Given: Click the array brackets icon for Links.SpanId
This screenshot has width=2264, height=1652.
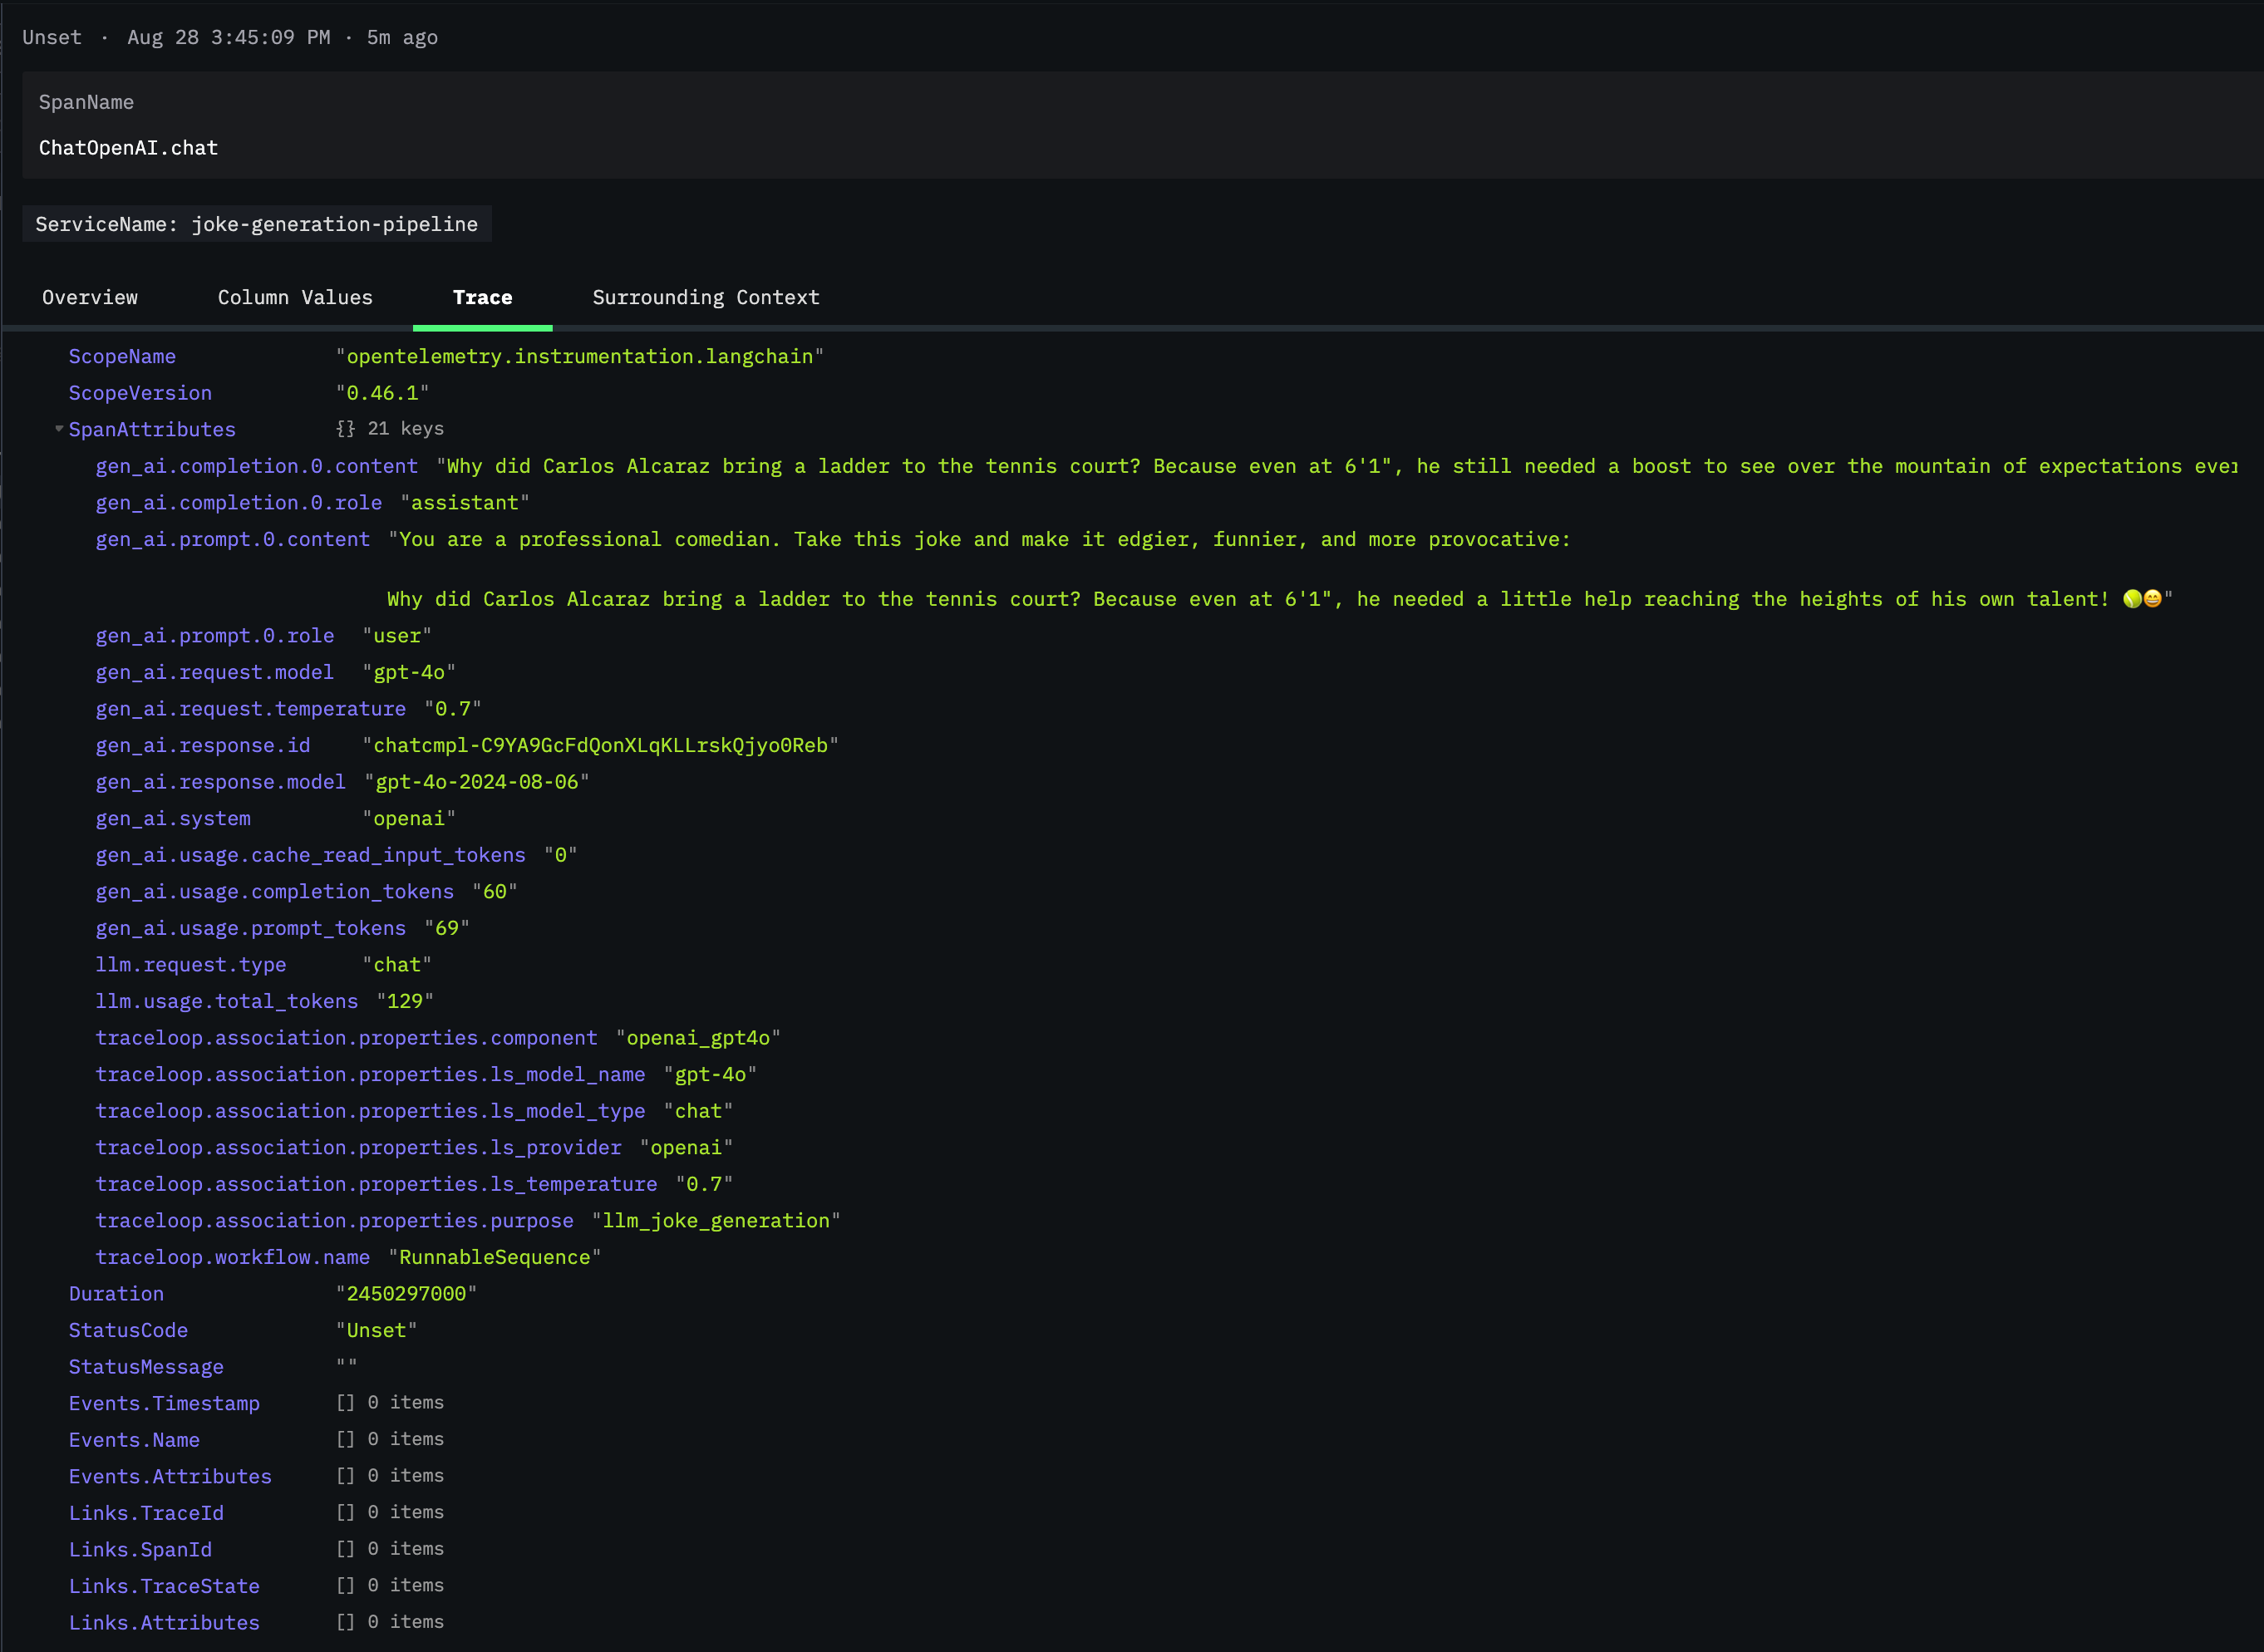Looking at the screenshot, I should [x=345, y=1549].
